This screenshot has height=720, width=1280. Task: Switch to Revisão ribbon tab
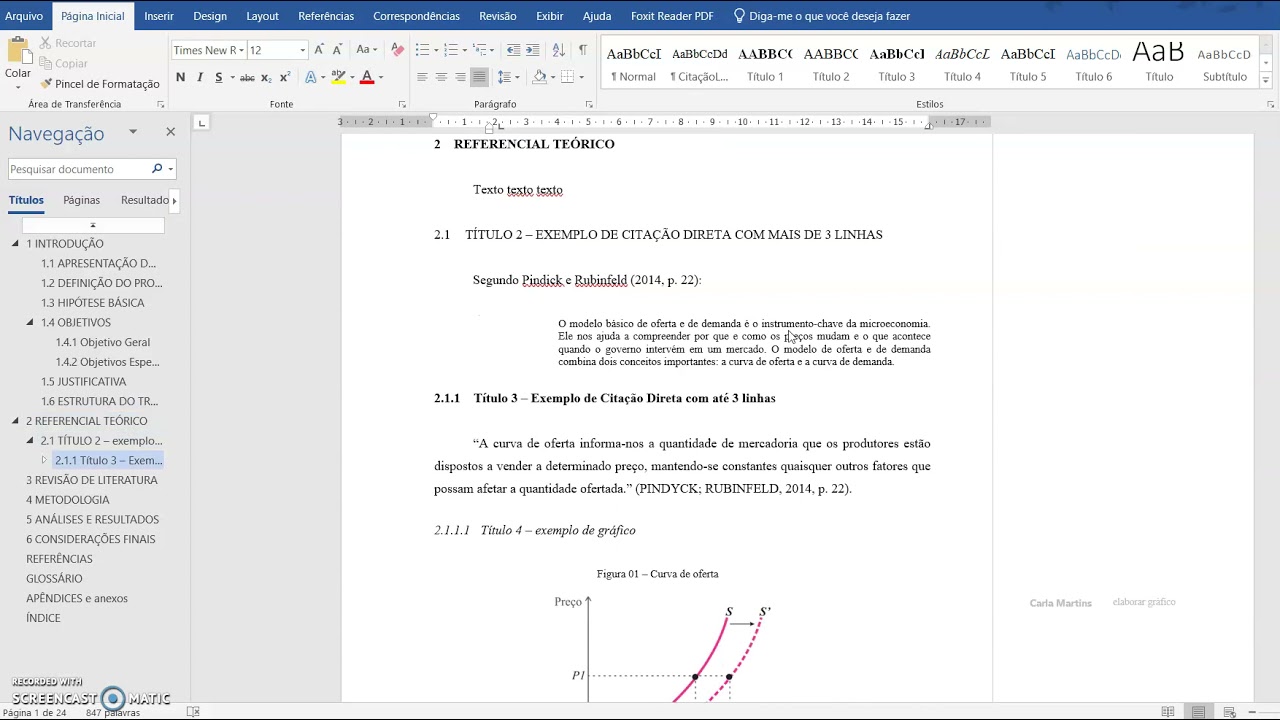[x=498, y=16]
